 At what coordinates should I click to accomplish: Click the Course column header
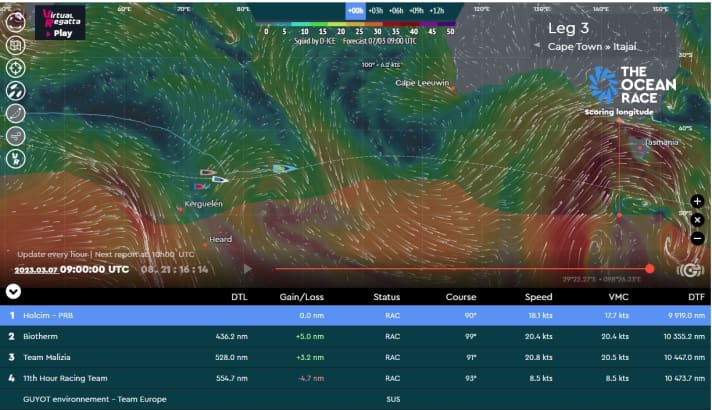461,297
